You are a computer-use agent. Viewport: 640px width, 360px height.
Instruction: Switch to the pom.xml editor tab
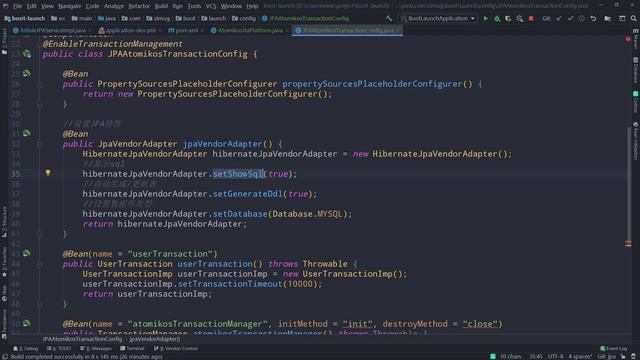pos(183,30)
